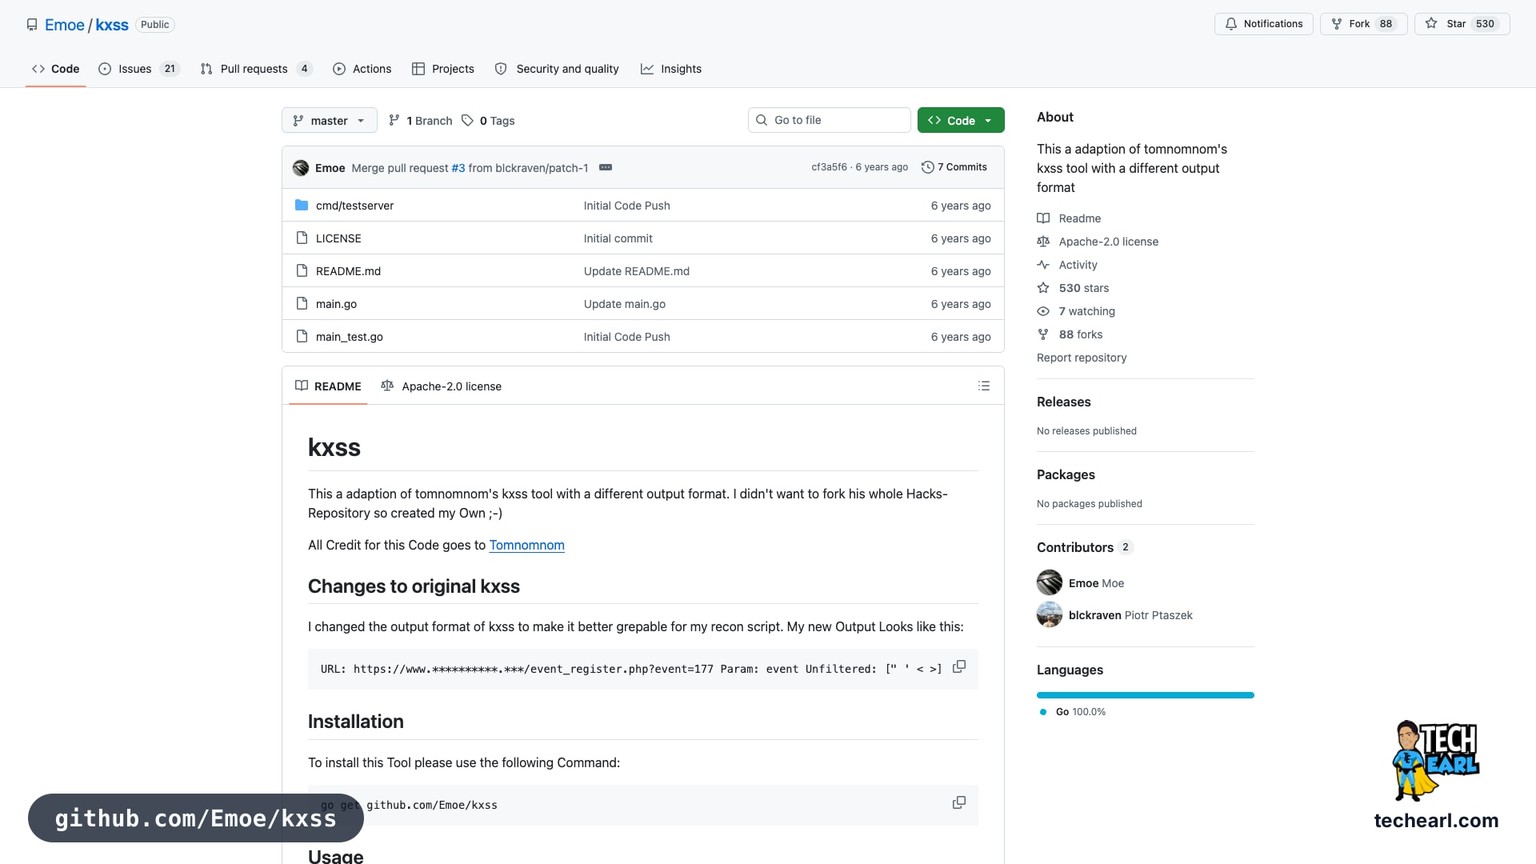View the 1 Branch link

point(421,121)
